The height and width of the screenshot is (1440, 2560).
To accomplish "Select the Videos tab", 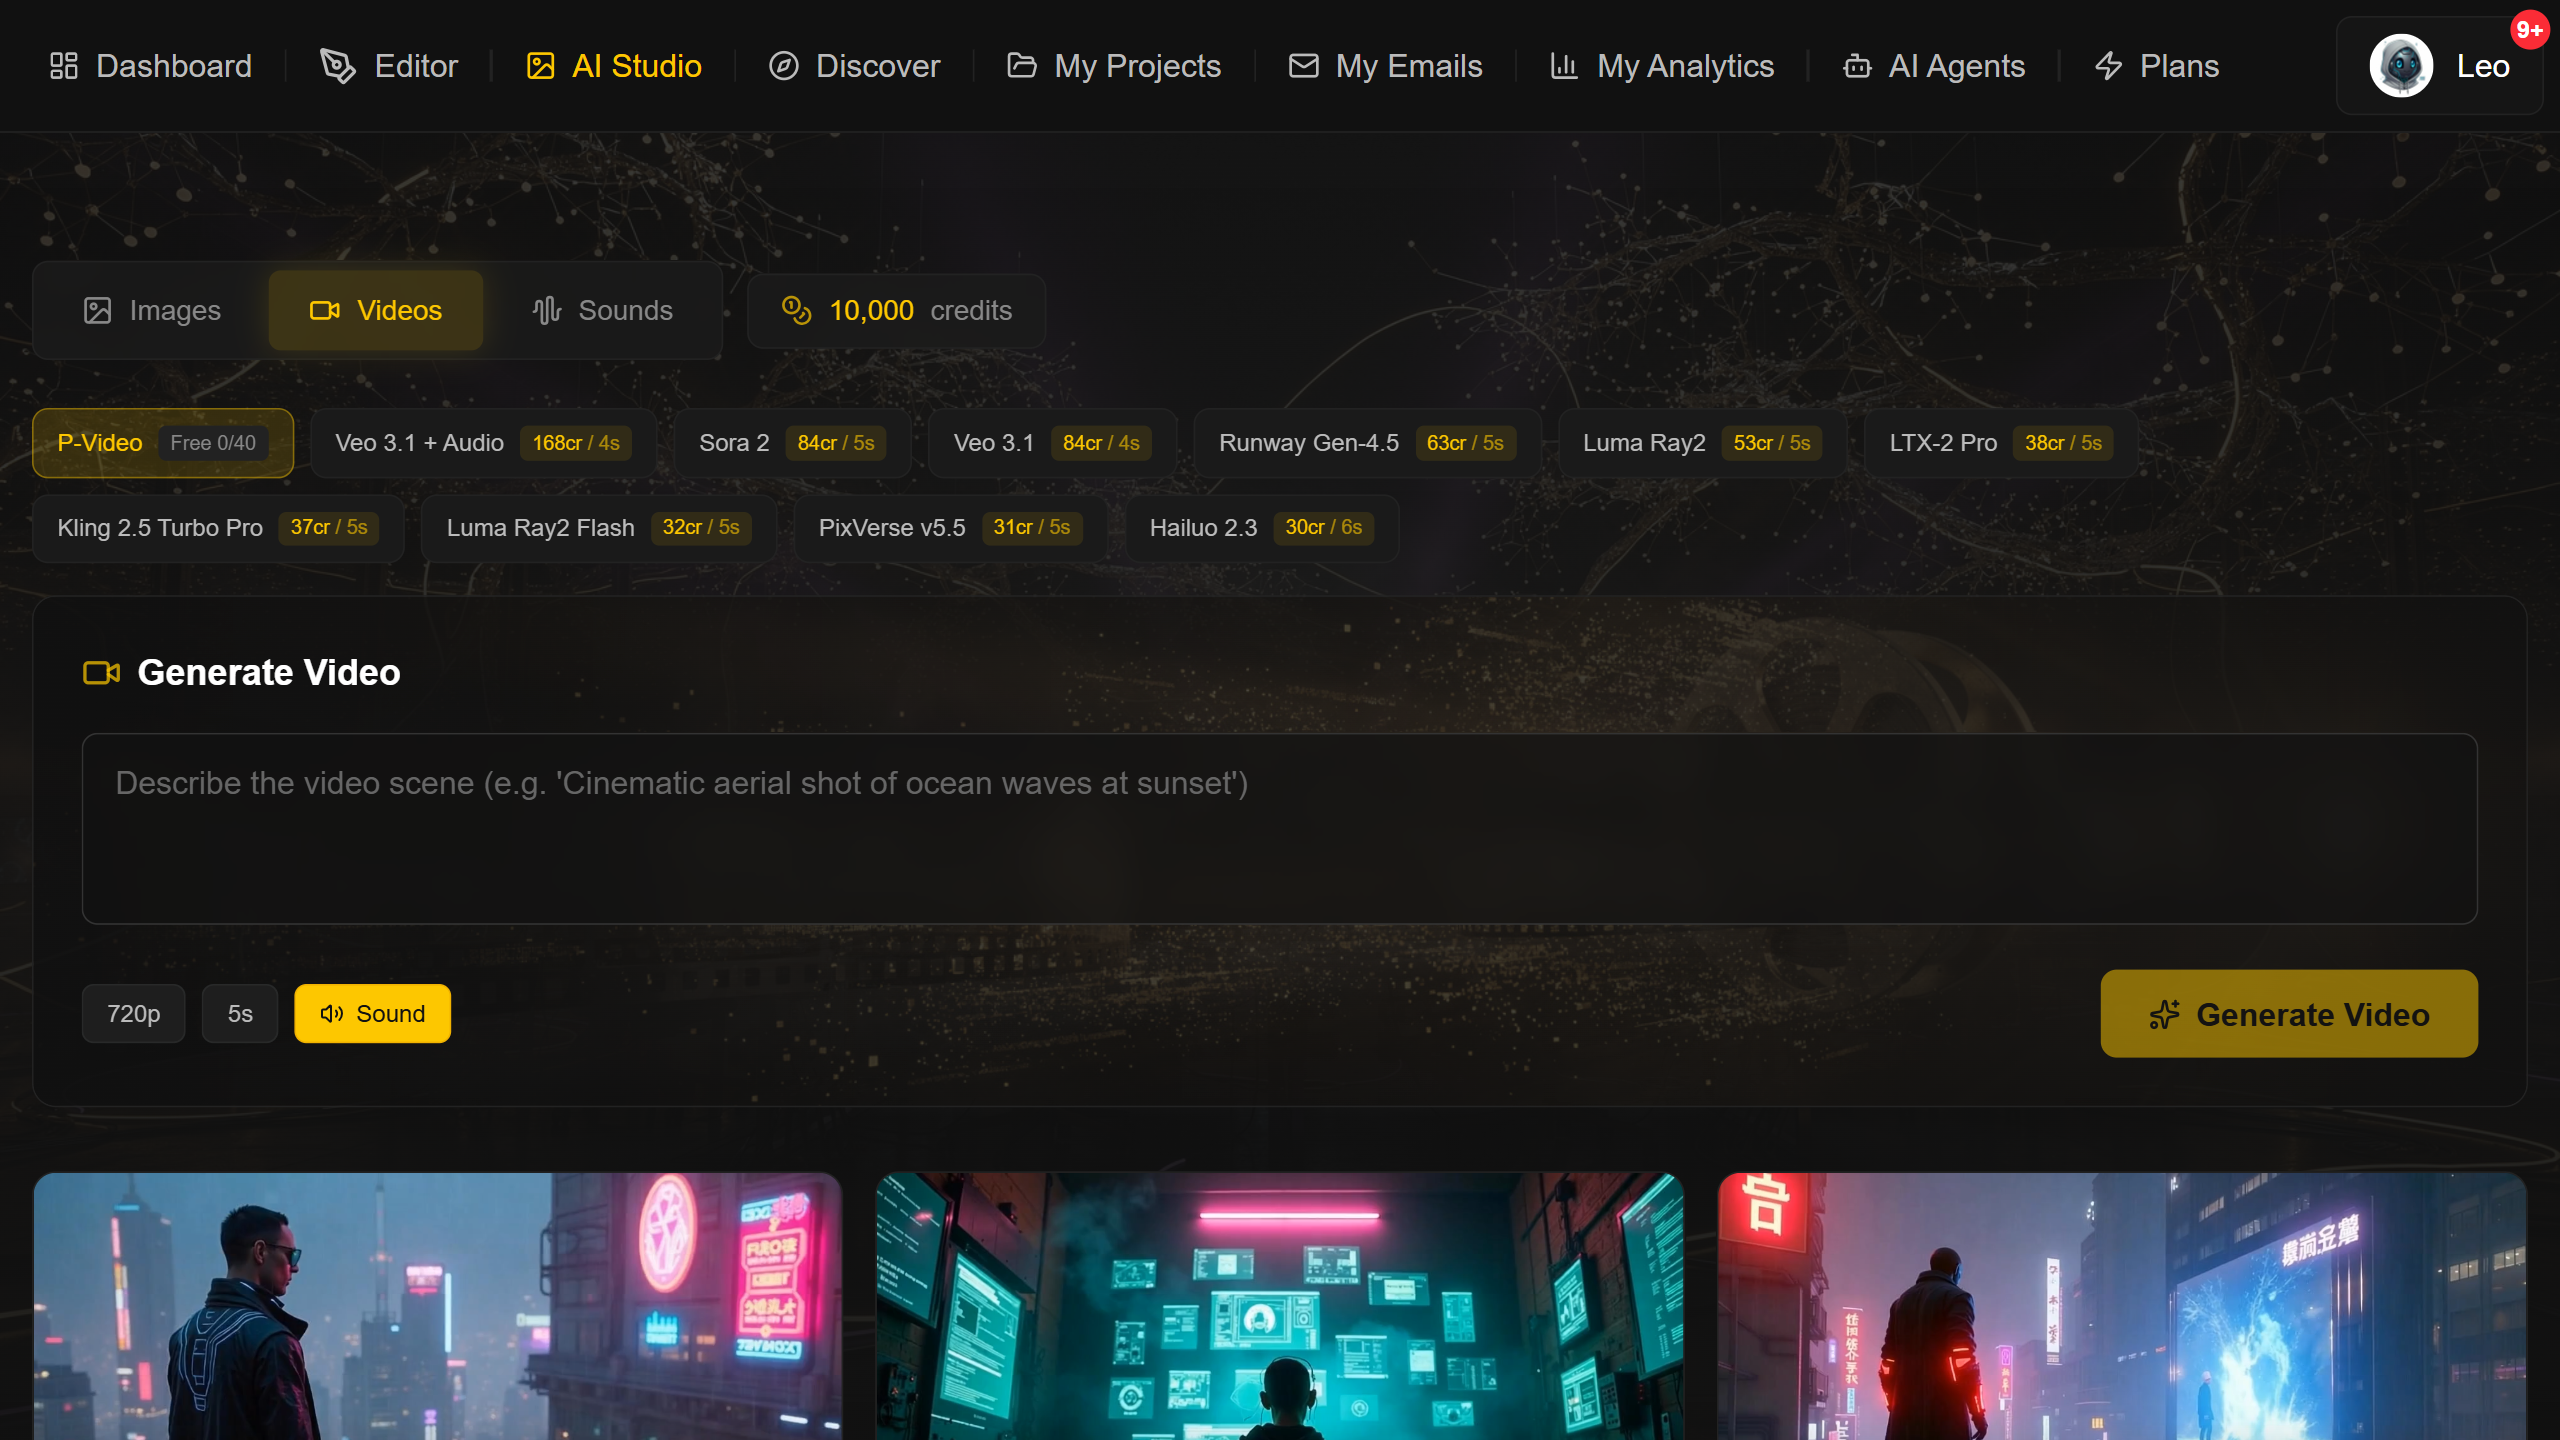I will [x=375, y=310].
